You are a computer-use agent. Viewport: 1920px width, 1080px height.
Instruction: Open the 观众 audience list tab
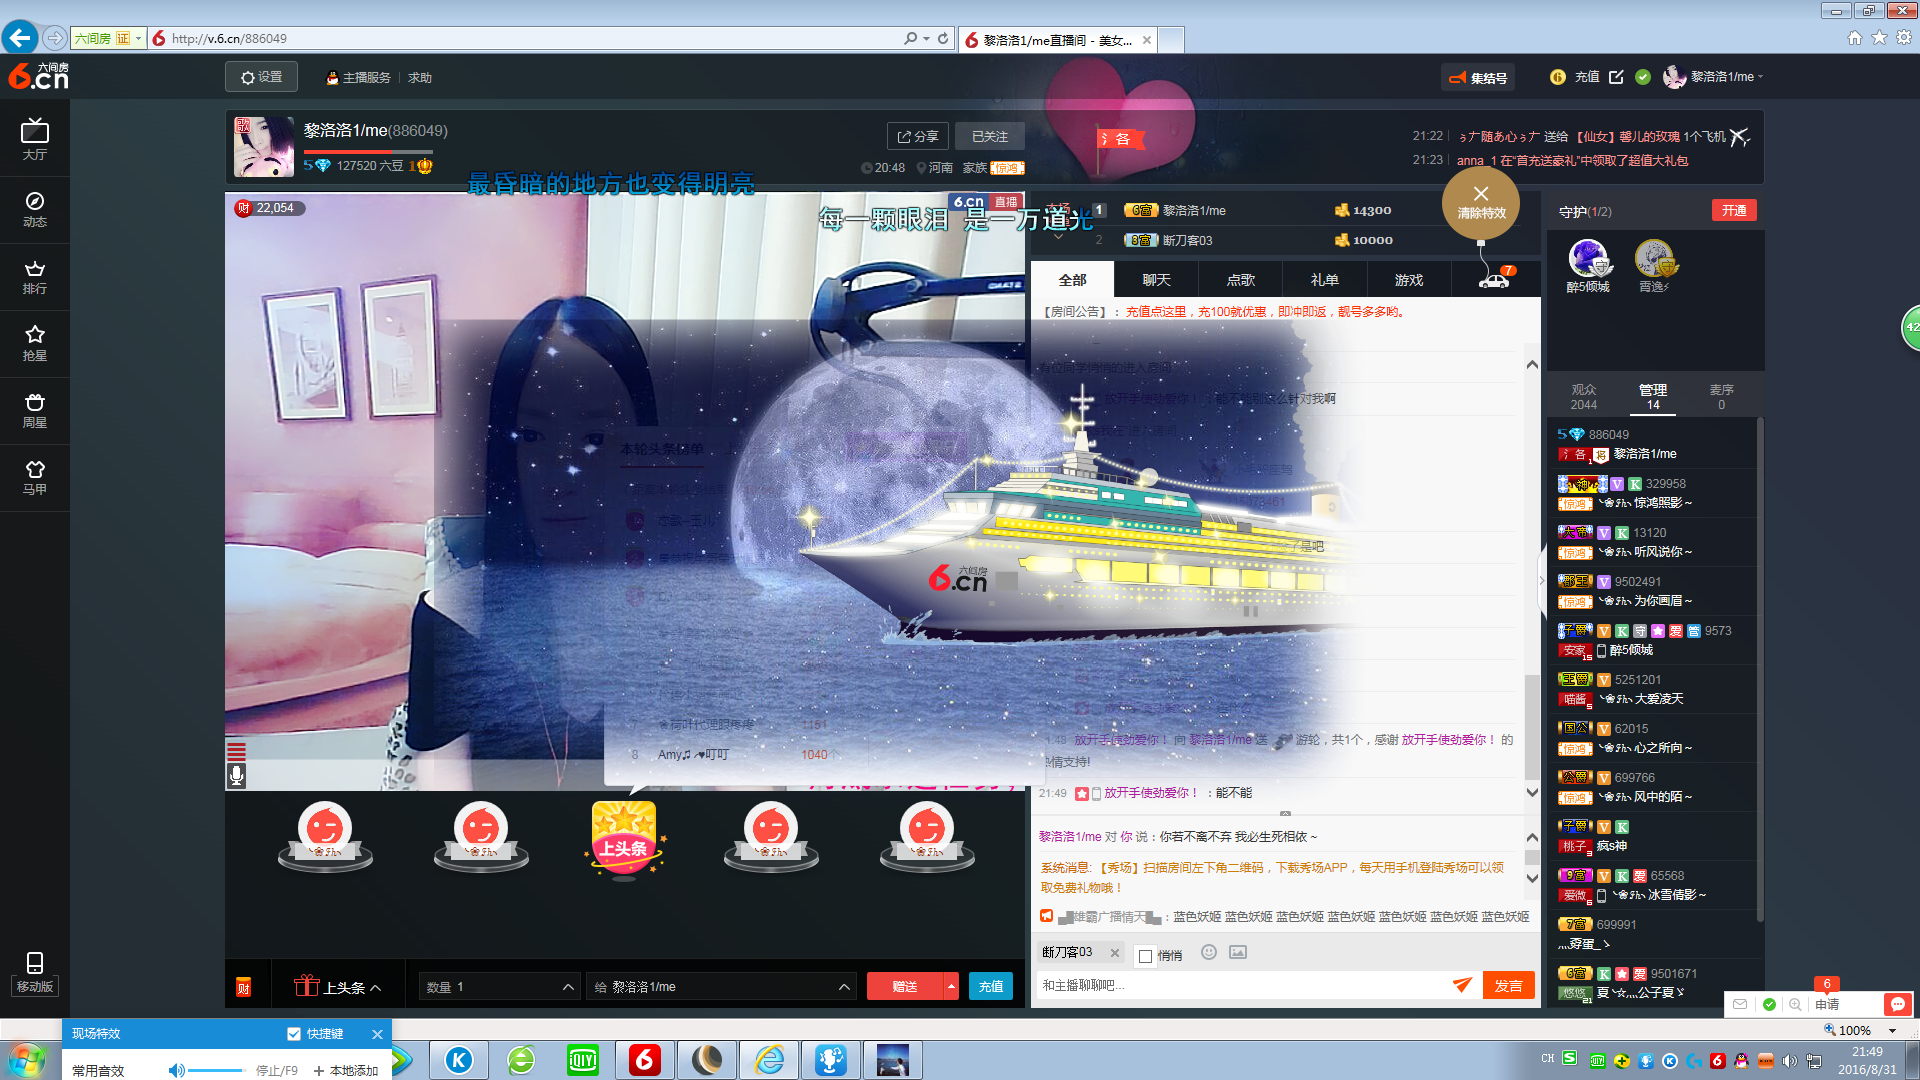(x=1584, y=397)
